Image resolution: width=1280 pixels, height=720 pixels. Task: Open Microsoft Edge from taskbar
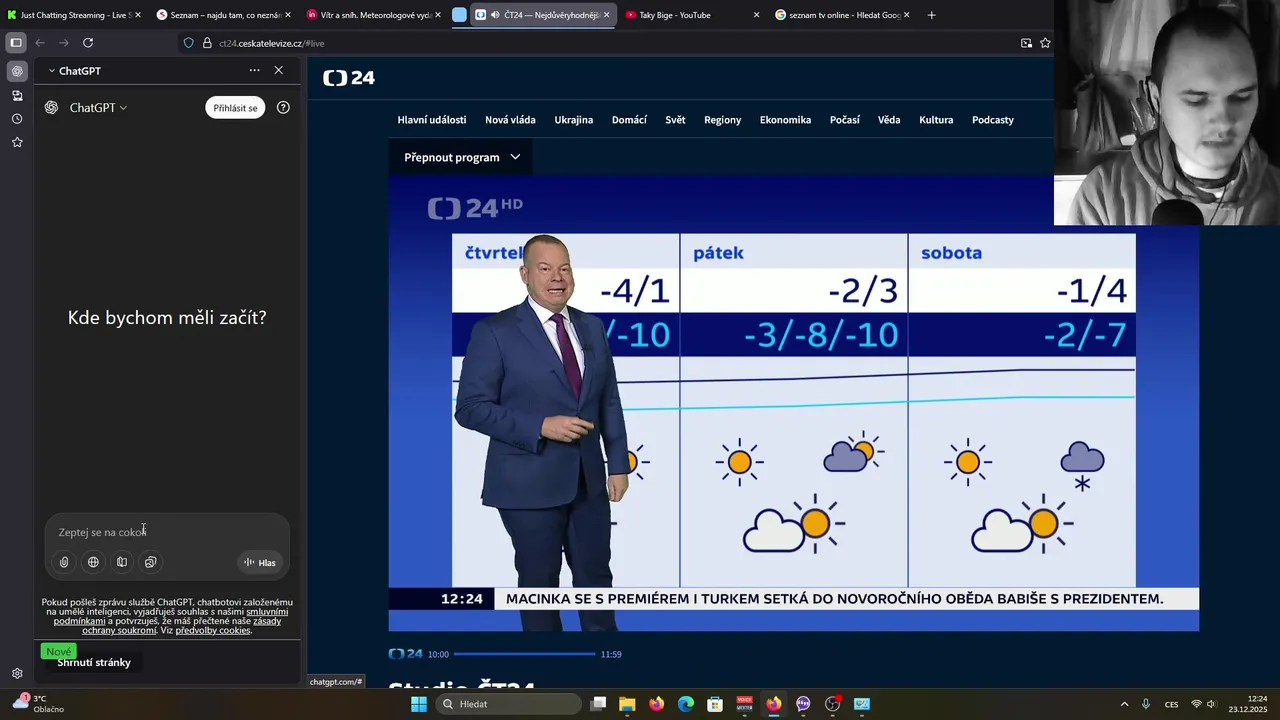[686, 704]
